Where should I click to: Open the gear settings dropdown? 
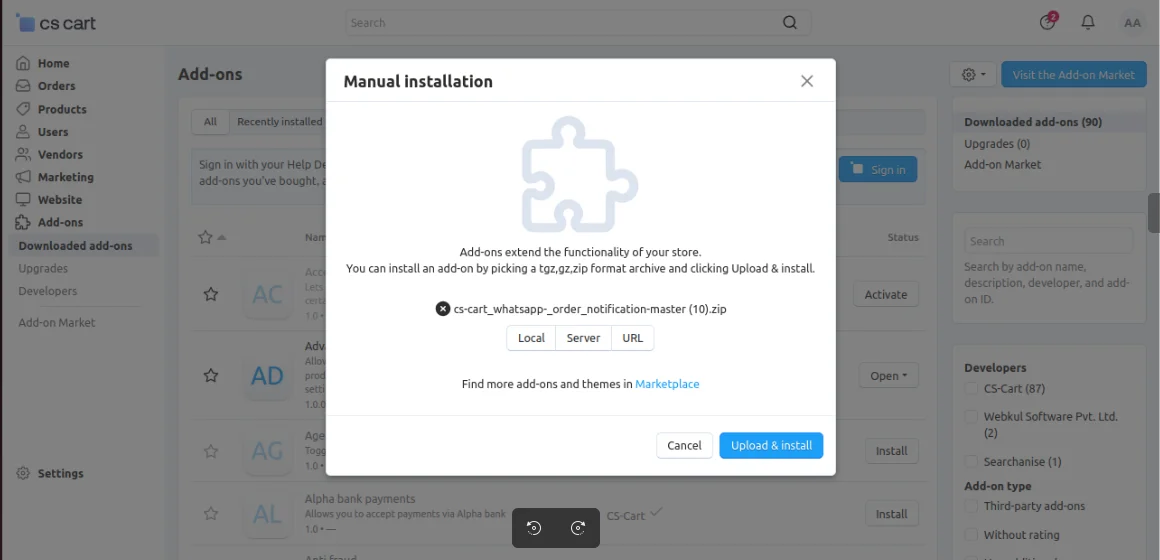coord(973,75)
